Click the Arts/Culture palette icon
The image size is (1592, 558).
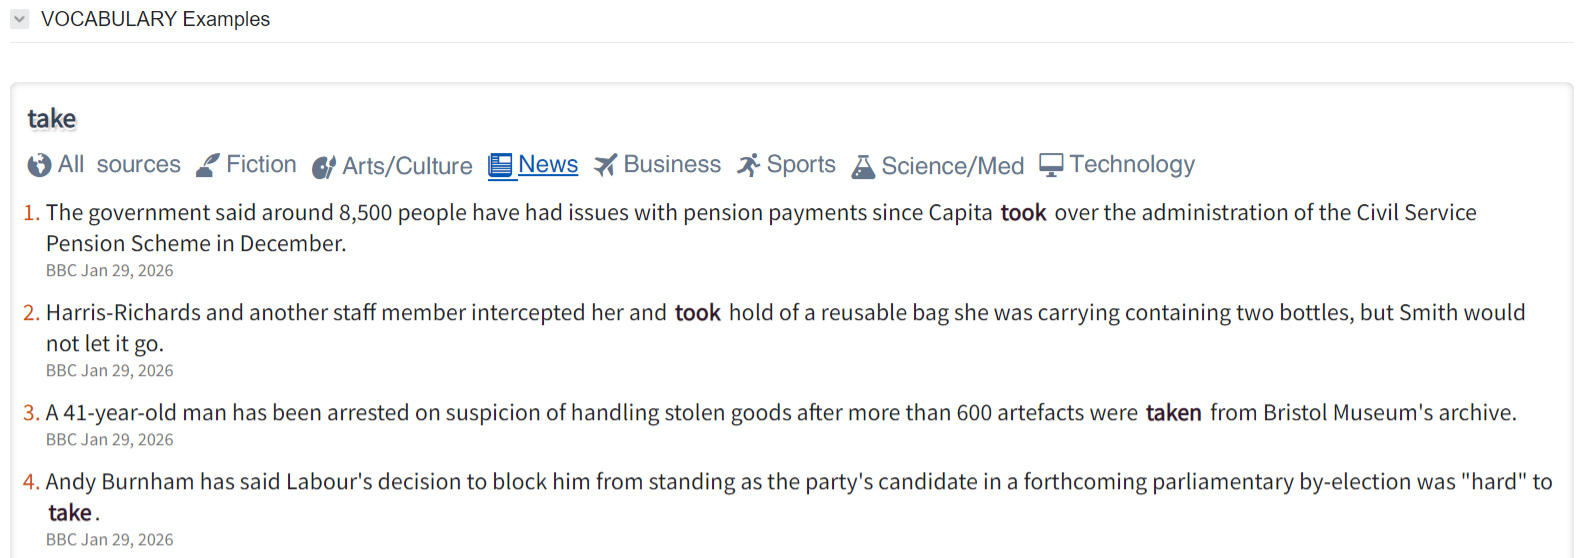pyautogui.click(x=324, y=167)
